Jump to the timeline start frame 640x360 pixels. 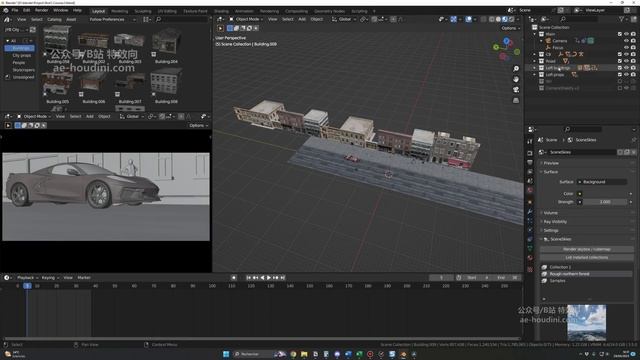coord(249,278)
